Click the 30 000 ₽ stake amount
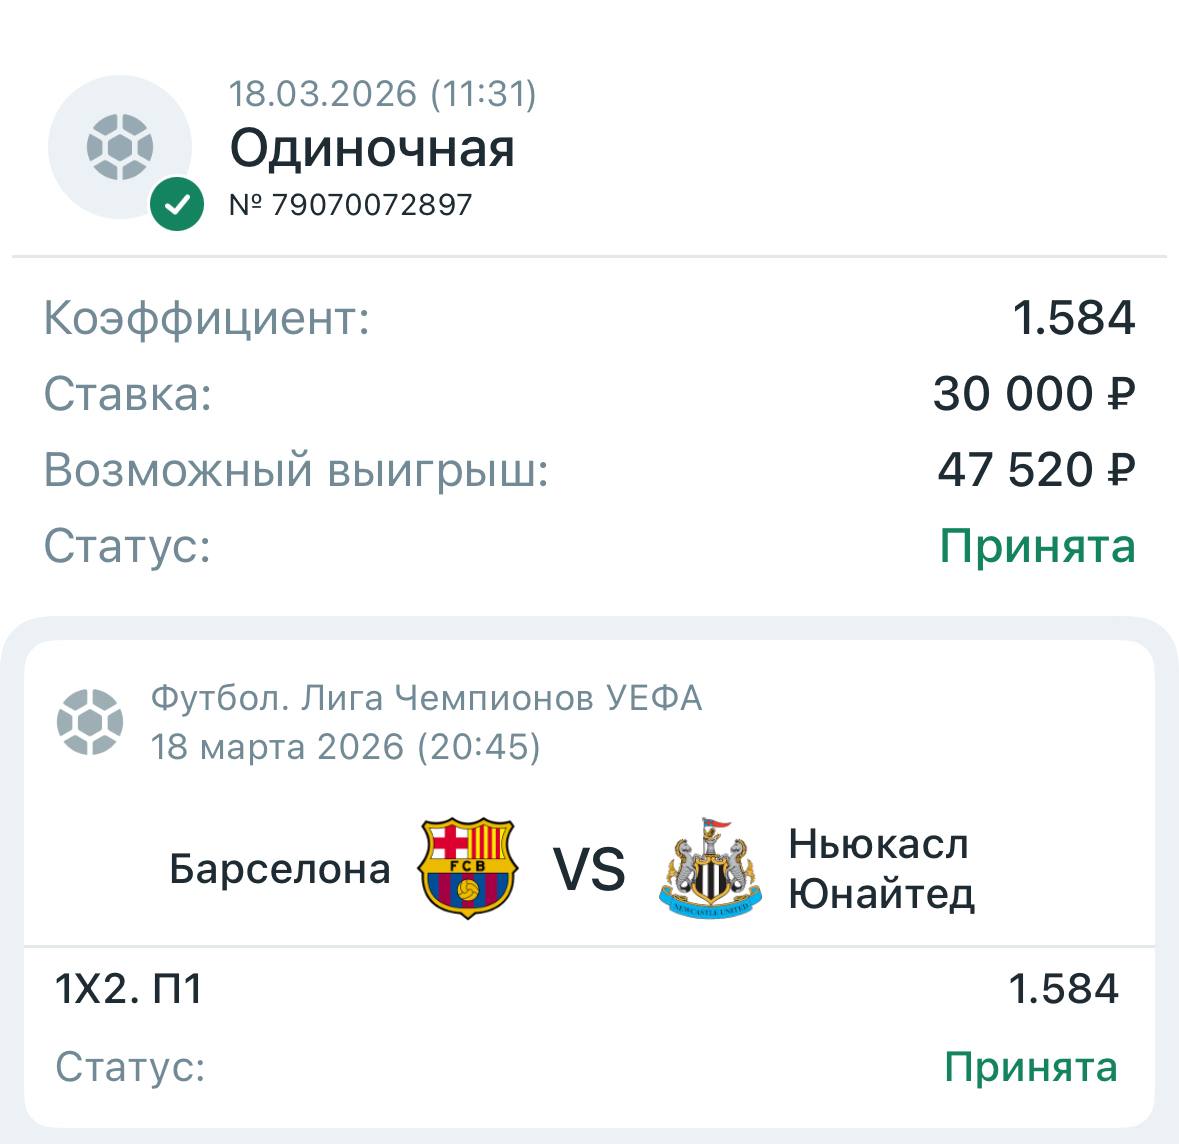 pos(1033,394)
